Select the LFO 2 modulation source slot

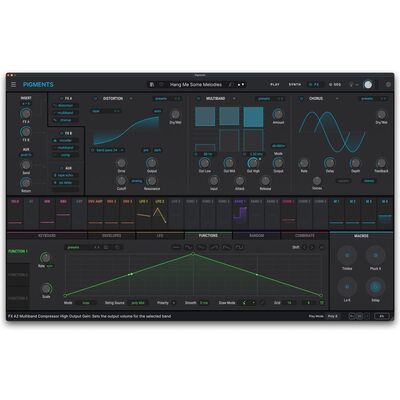coord(160,213)
